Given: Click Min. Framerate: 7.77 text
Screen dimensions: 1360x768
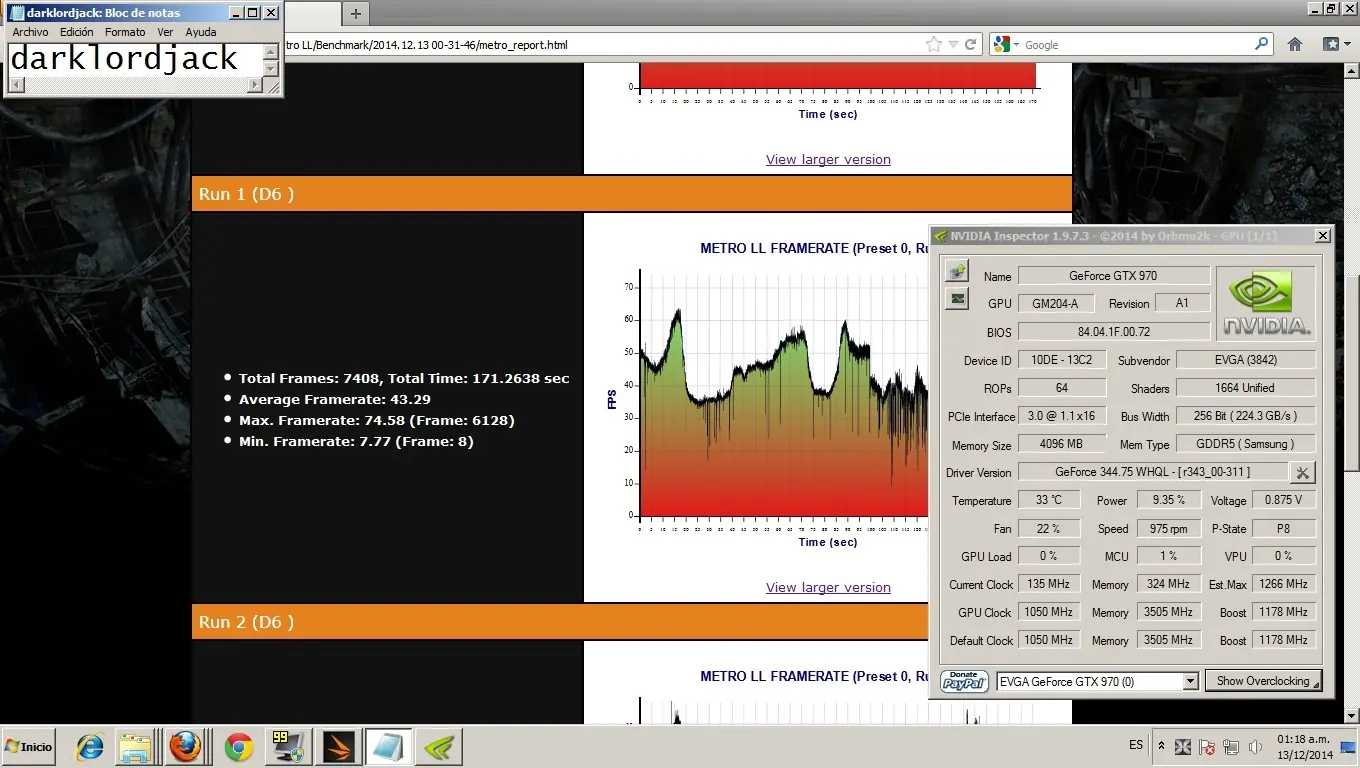Looking at the screenshot, I should coord(356,441).
